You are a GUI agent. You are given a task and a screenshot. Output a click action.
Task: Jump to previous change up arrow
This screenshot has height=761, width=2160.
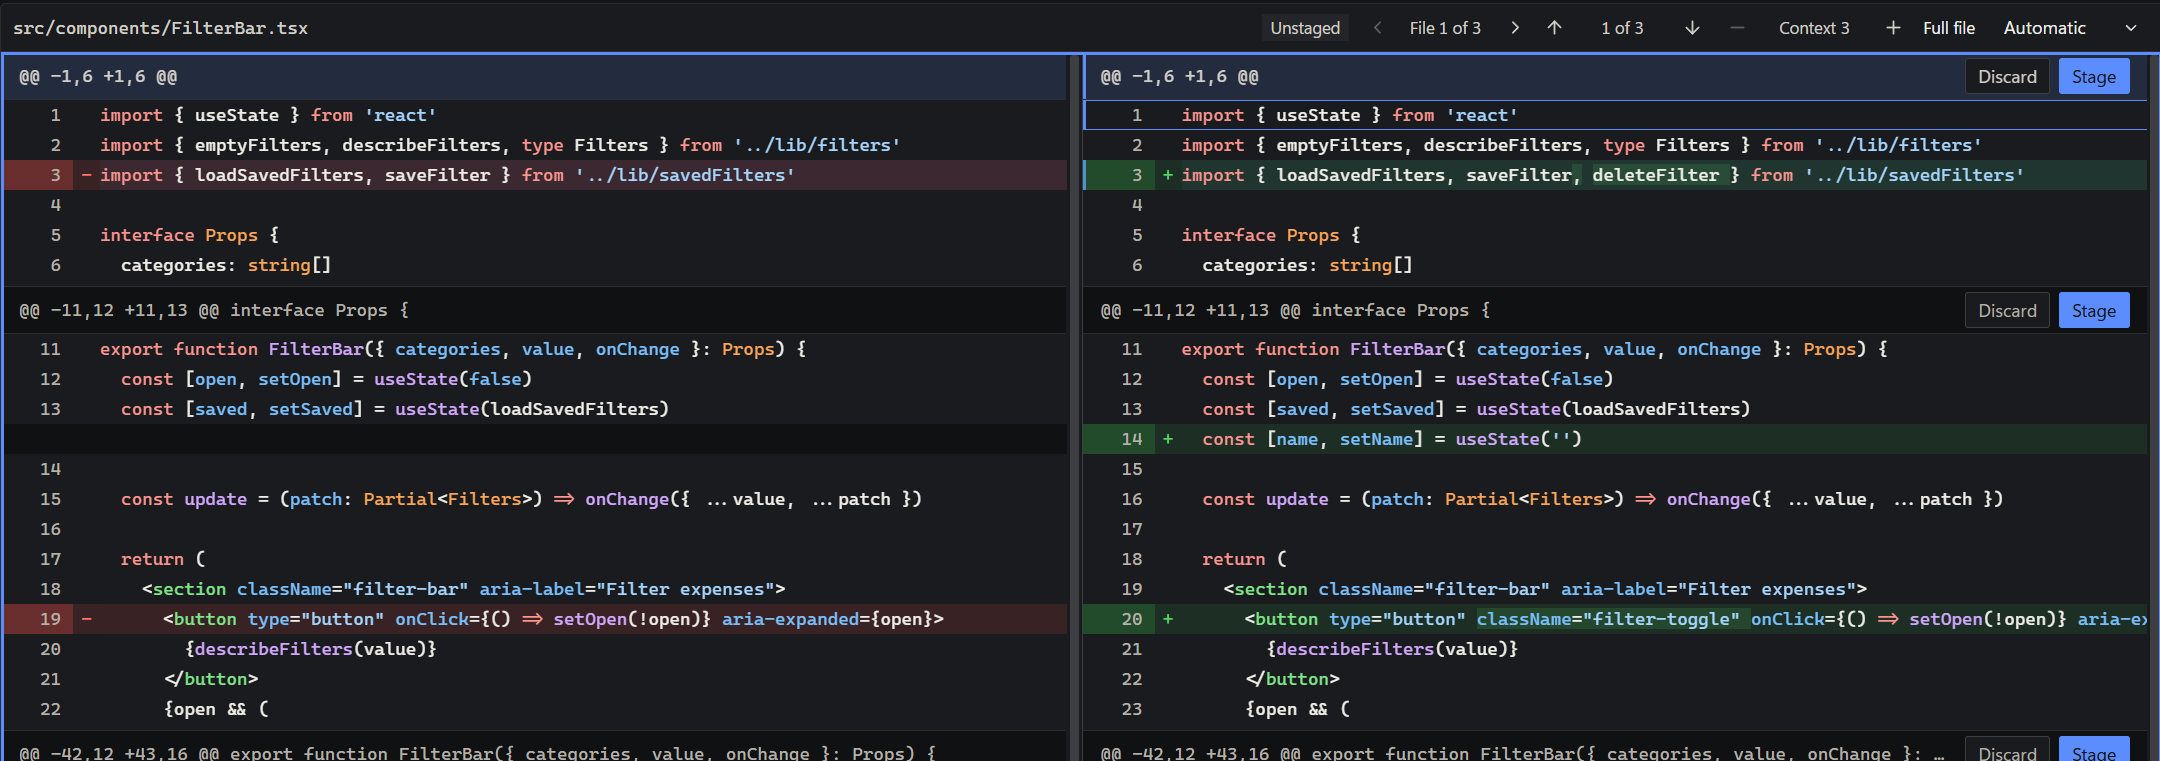1554,28
